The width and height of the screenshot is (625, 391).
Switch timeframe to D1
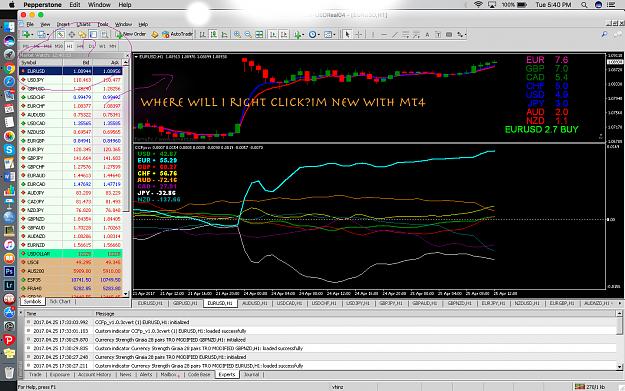point(91,46)
